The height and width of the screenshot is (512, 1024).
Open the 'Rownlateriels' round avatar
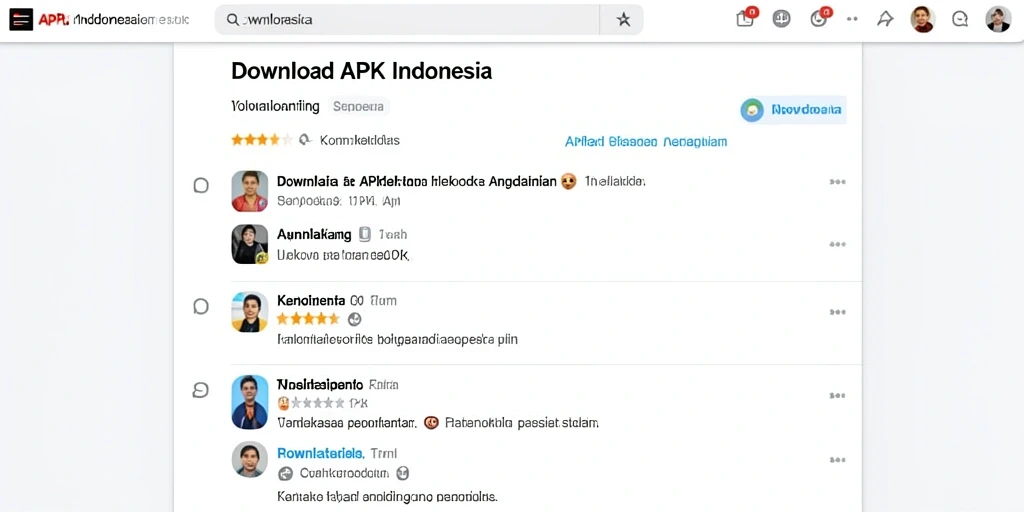[249, 459]
